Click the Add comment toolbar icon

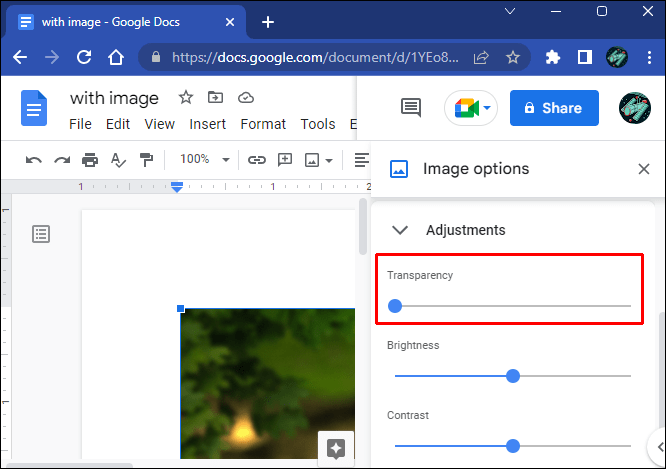click(x=285, y=160)
